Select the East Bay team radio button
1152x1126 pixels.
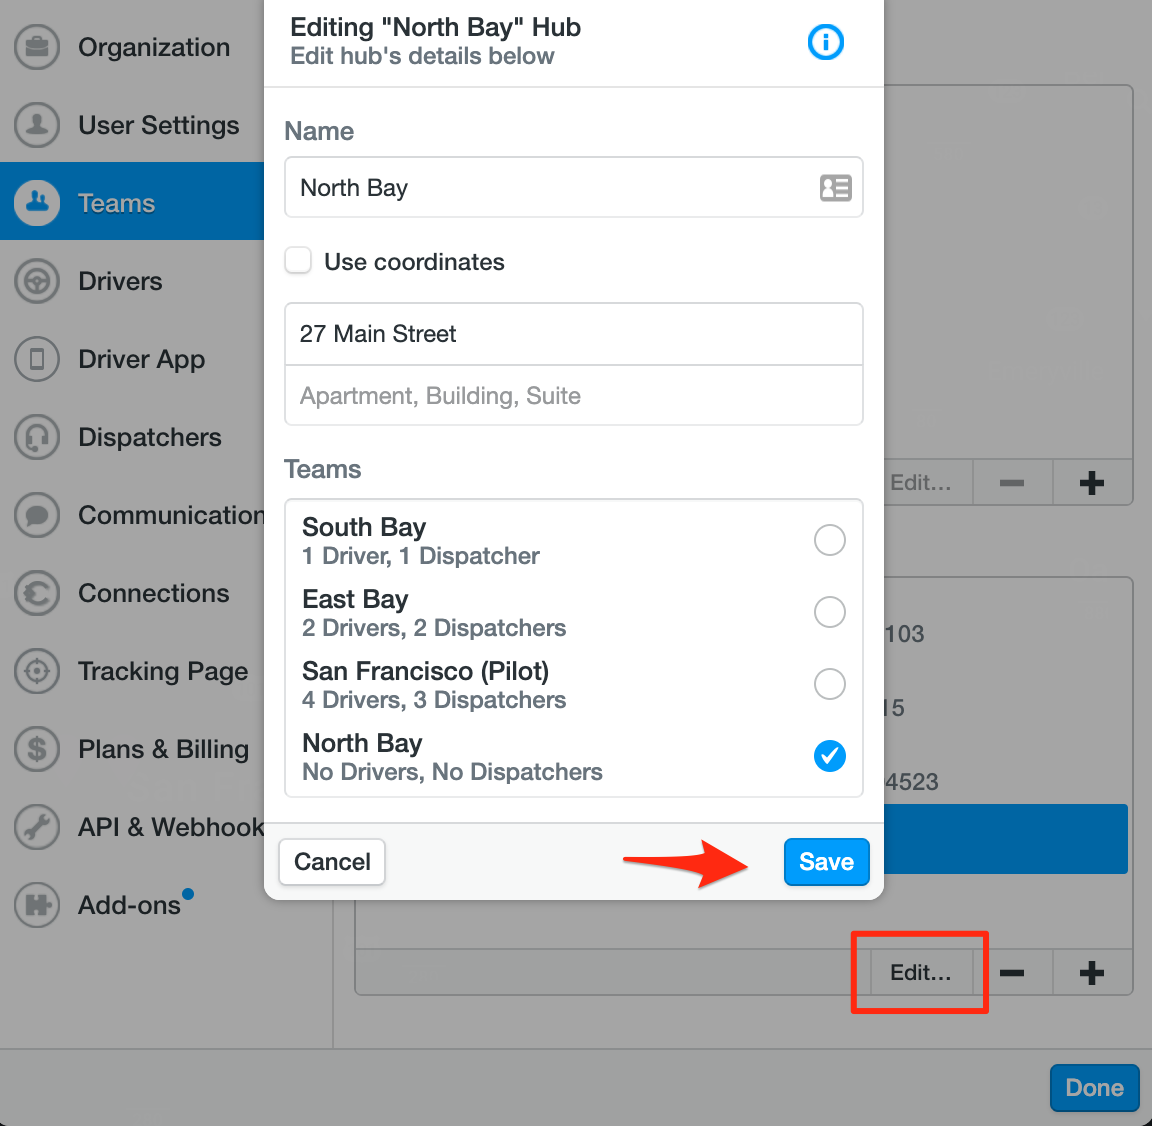[x=829, y=612]
